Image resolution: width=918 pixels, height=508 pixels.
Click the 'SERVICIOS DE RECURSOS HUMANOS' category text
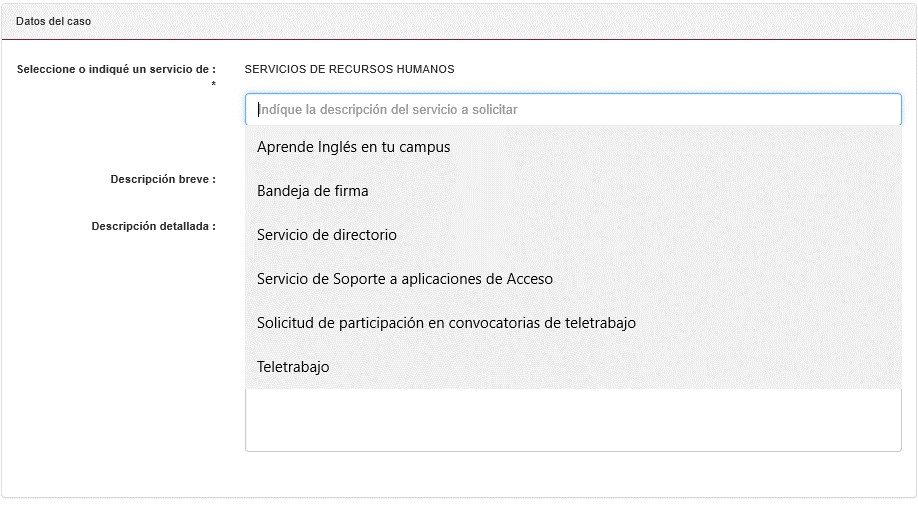coord(349,69)
